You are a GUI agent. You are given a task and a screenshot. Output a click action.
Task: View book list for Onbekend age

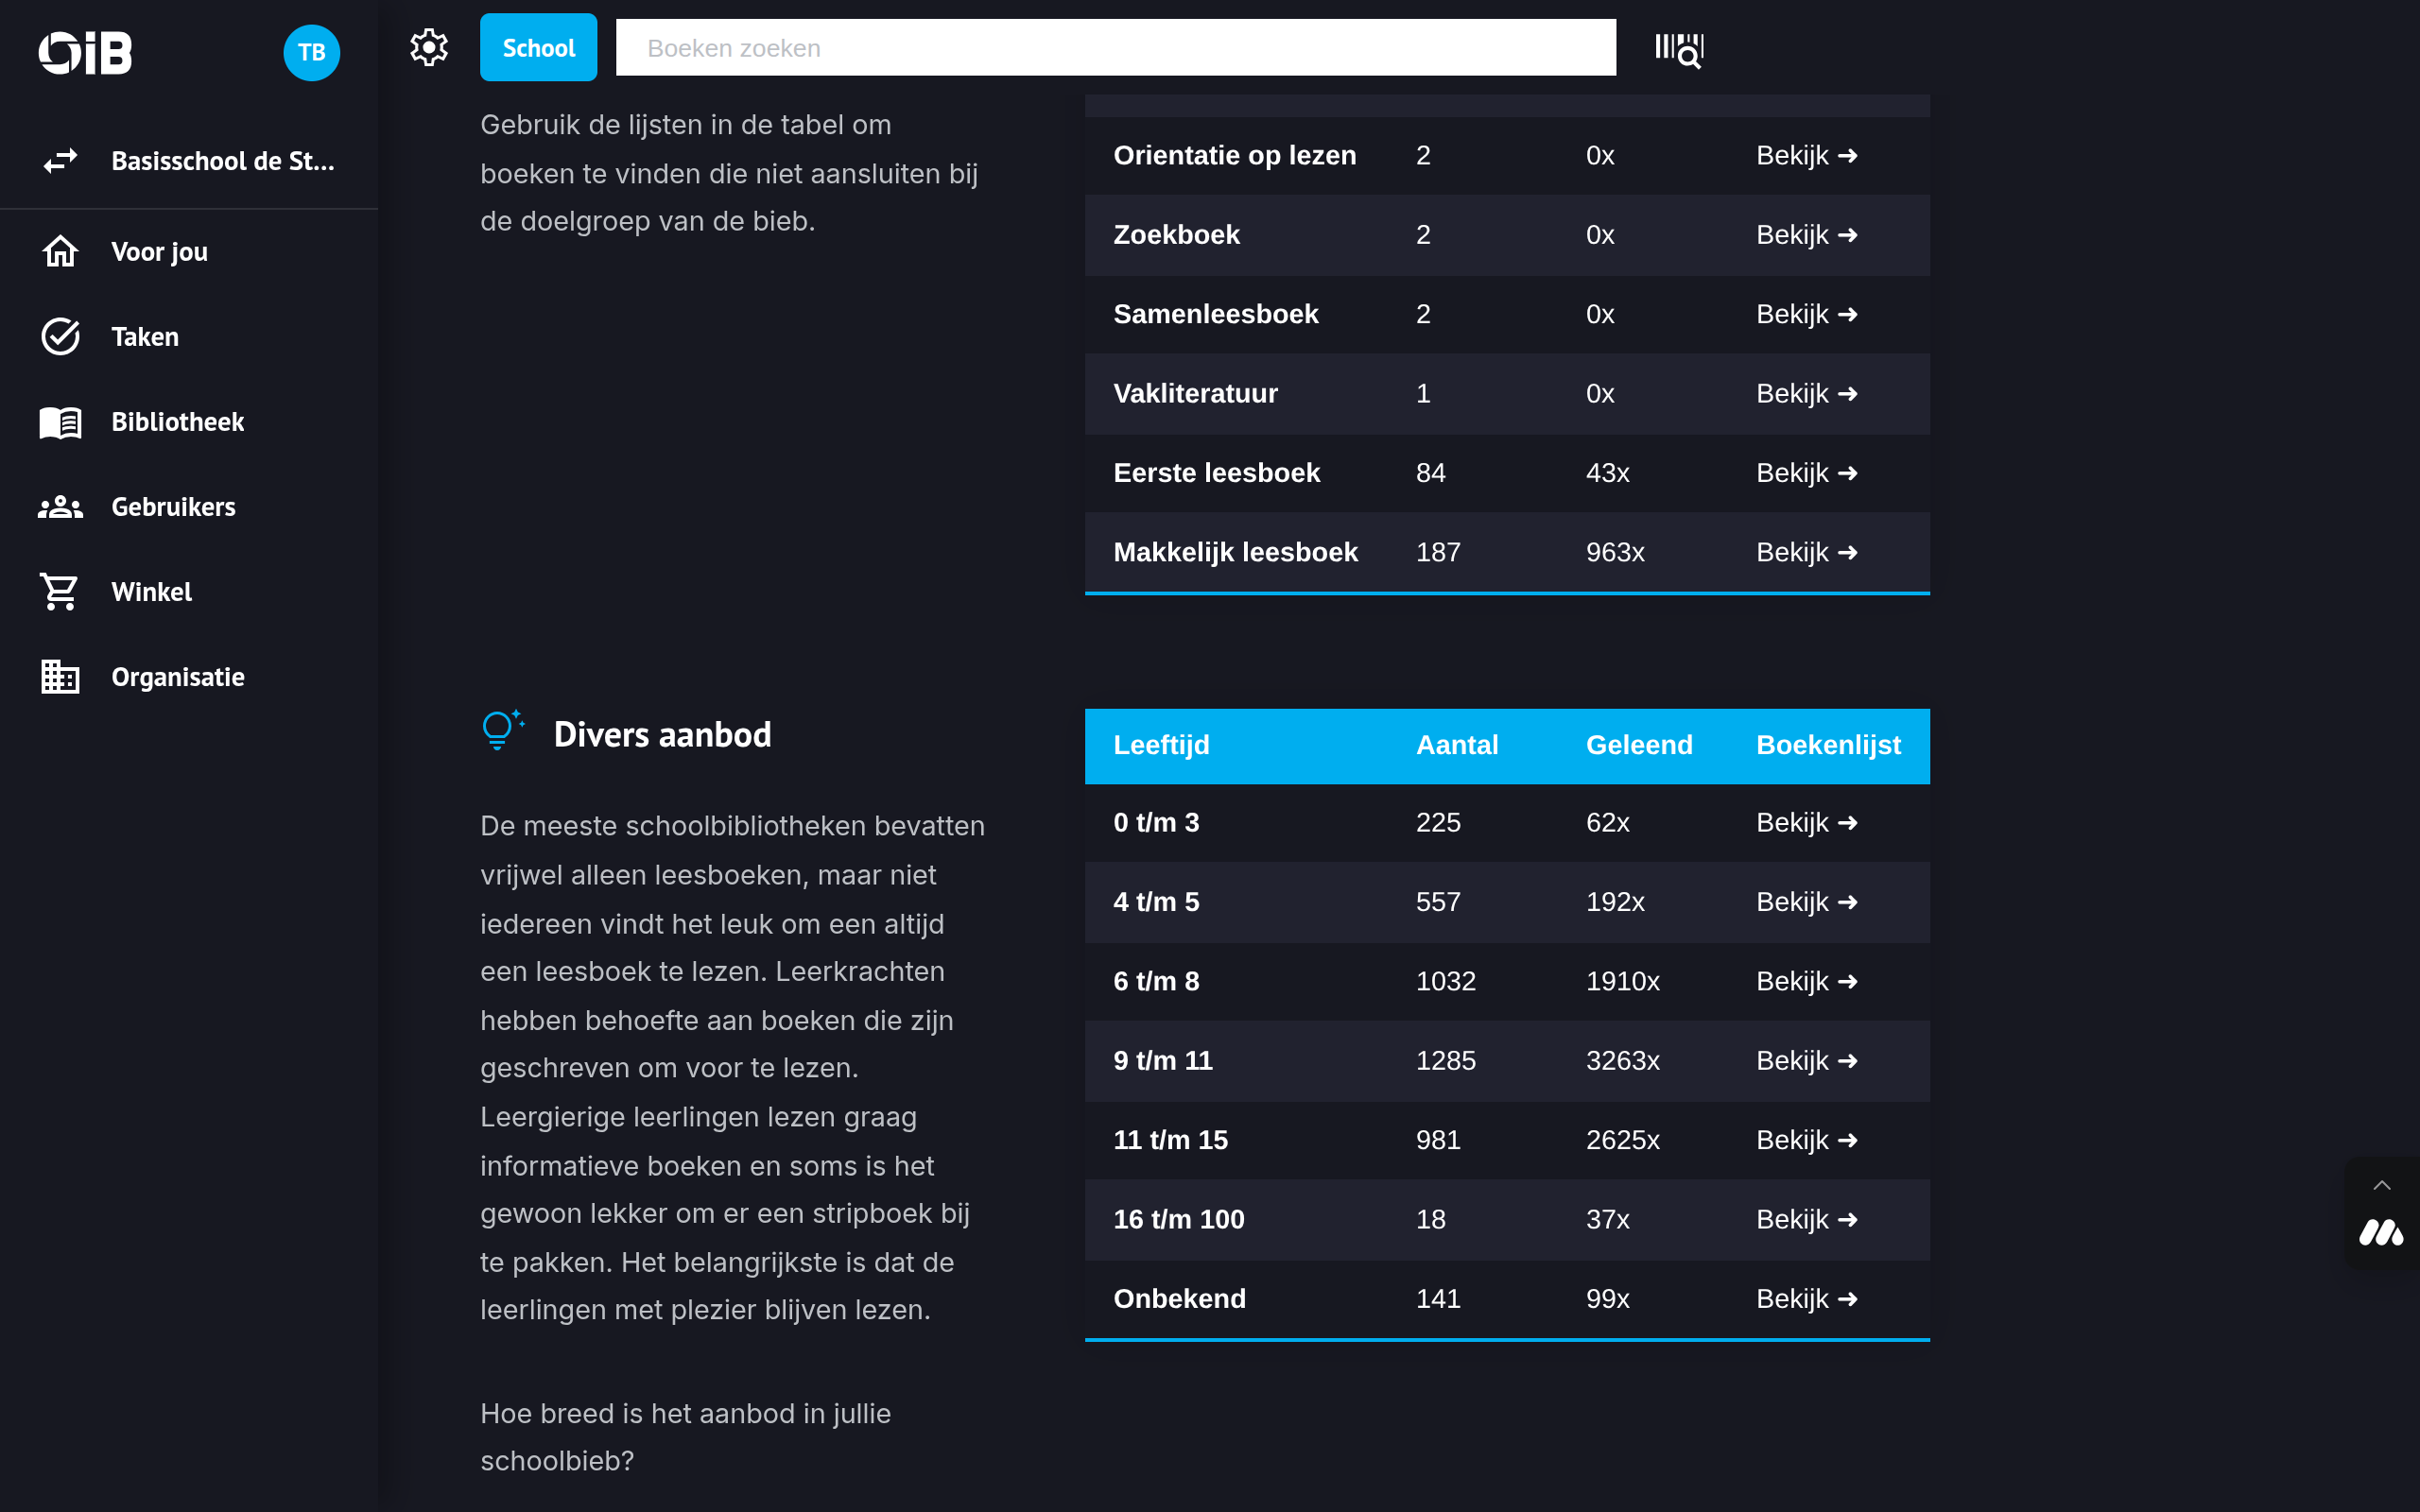click(1806, 1299)
